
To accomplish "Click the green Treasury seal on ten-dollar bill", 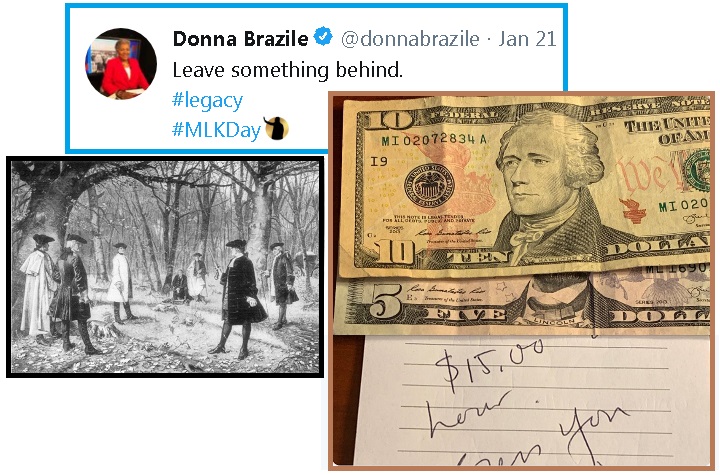I will (x=696, y=170).
